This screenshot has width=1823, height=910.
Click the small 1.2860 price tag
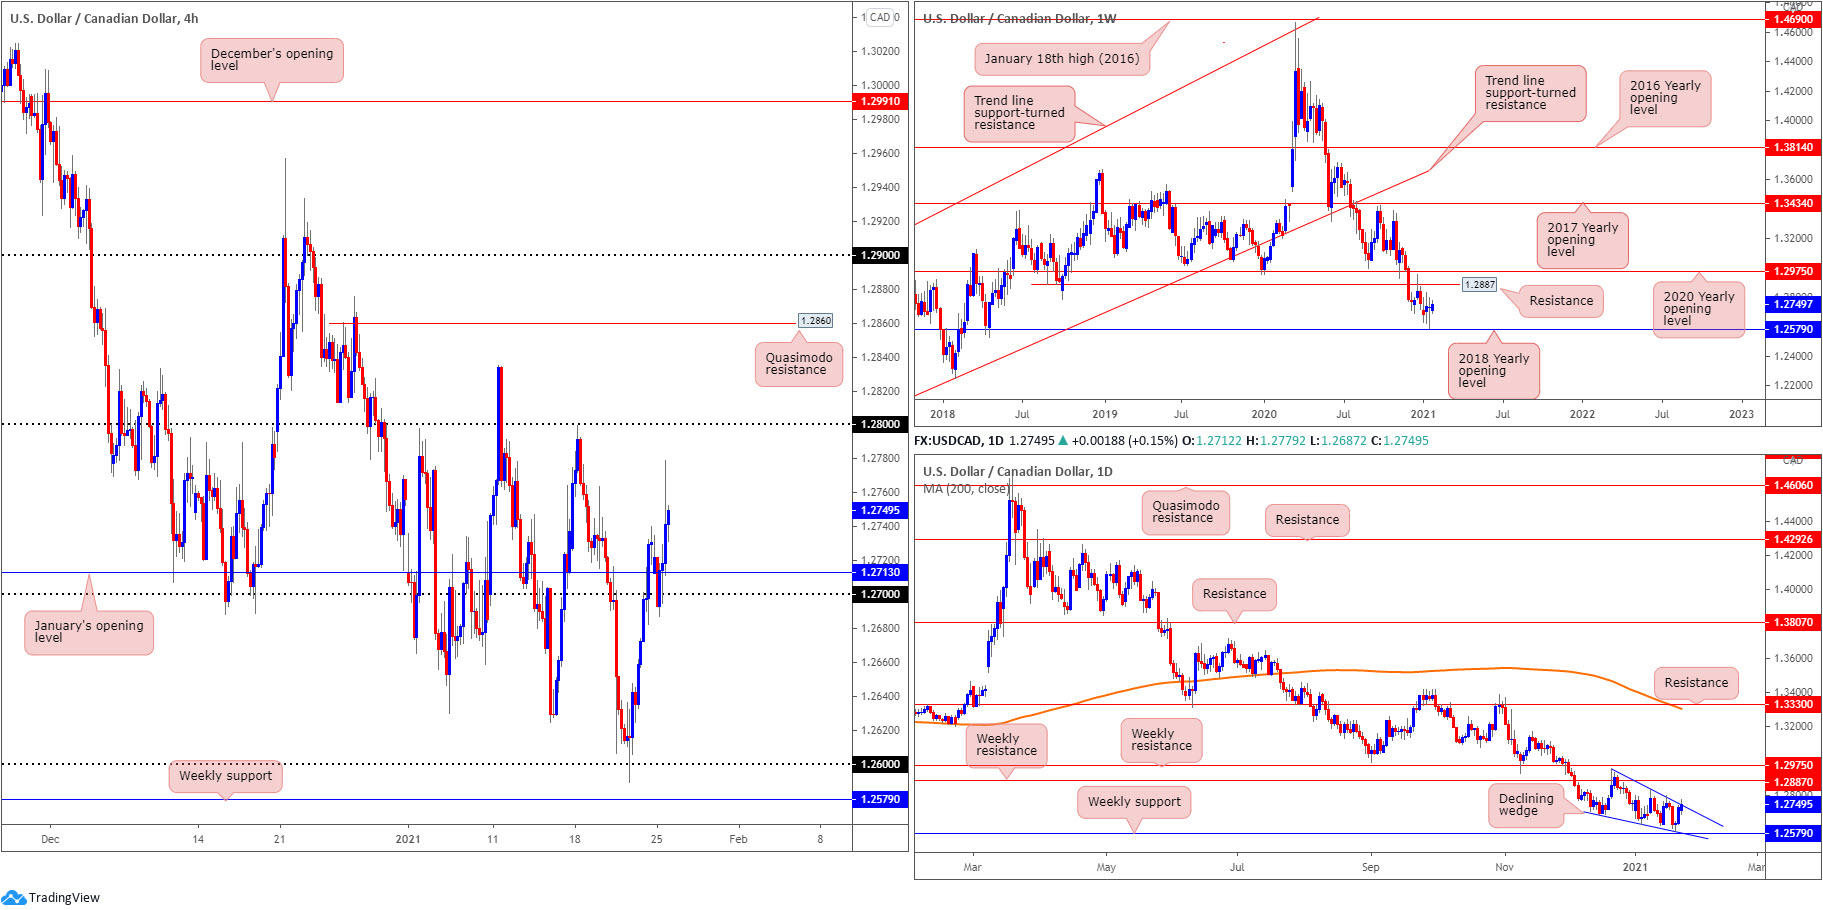coord(816,321)
